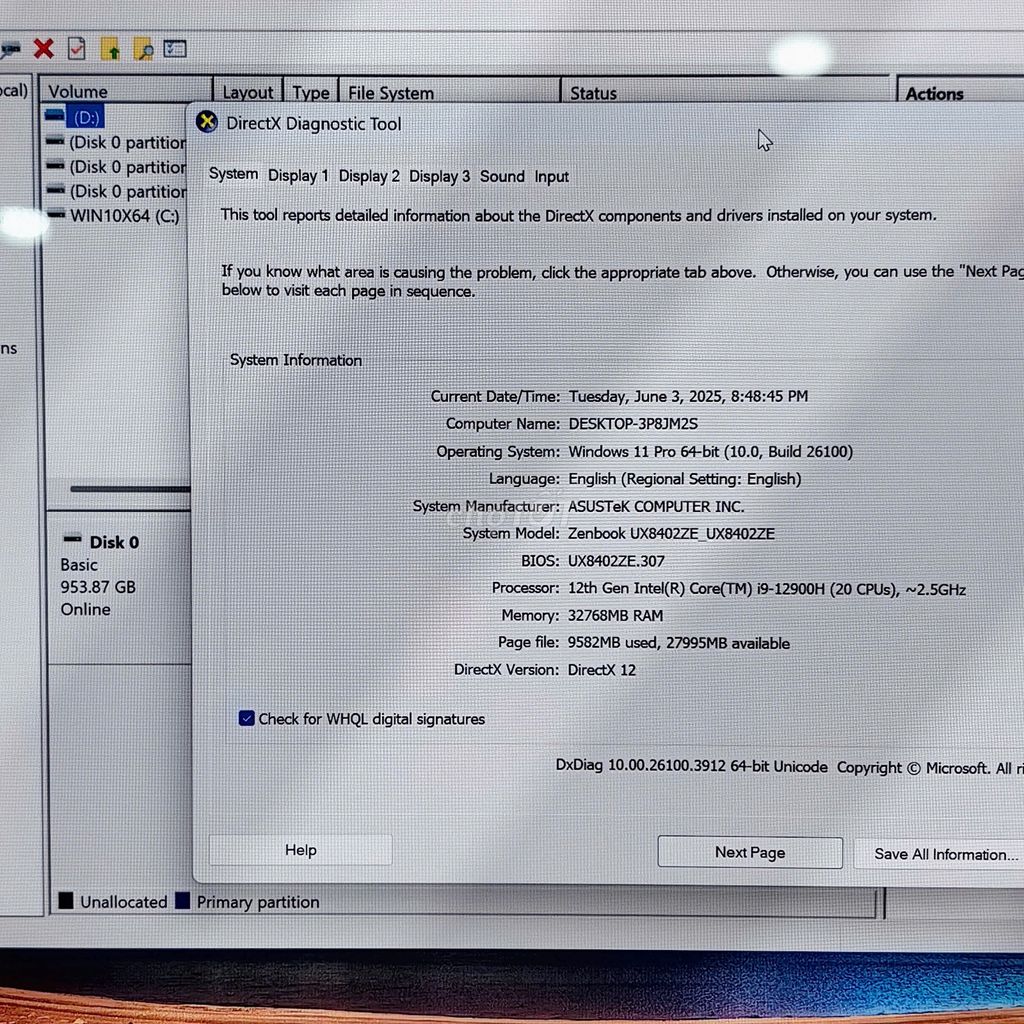
Task: Click the black Unallocated legend square
Action: pyautogui.click(x=66, y=901)
